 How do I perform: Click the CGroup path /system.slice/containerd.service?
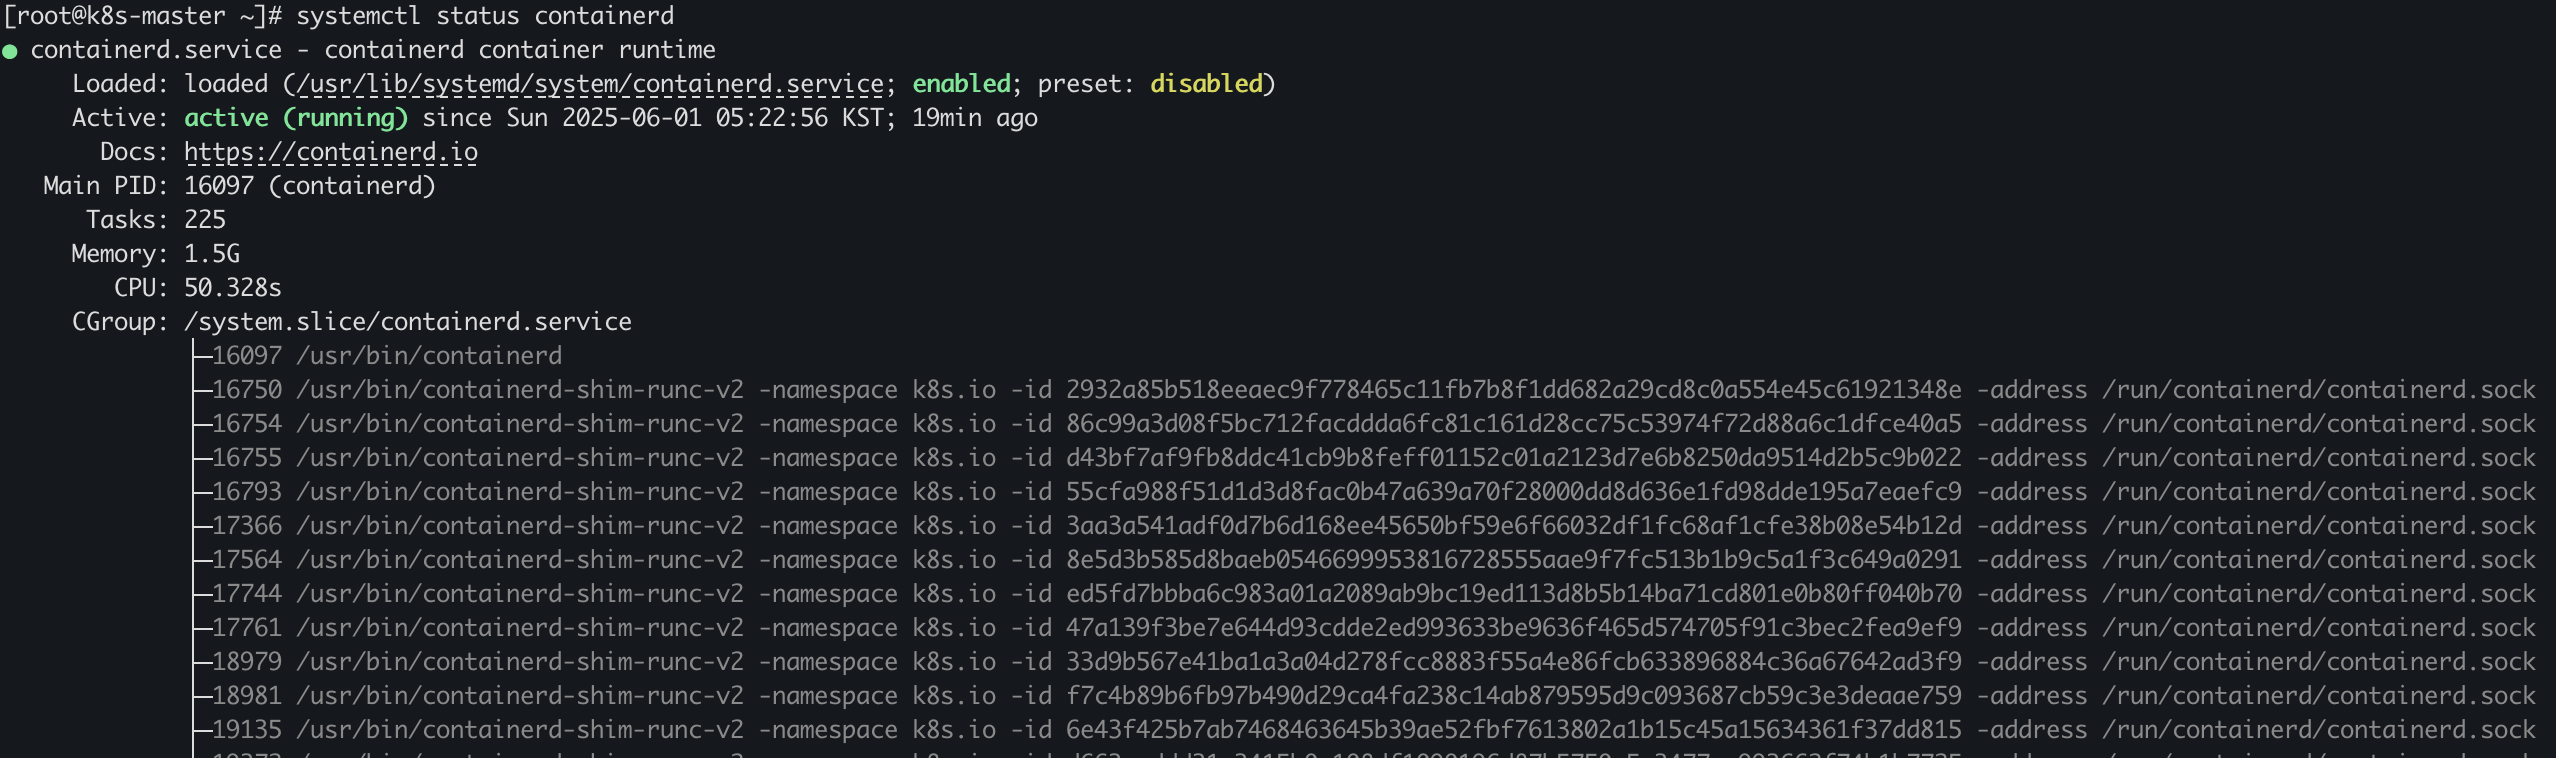408,322
